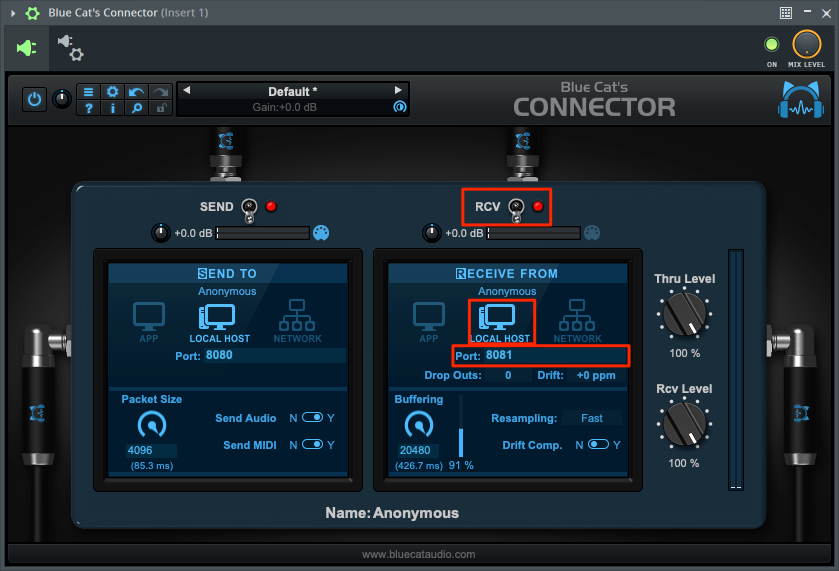The height and width of the screenshot is (571, 839).
Task: Click the Thru Level 100 % value
Action: pyautogui.click(x=684, y=353)
